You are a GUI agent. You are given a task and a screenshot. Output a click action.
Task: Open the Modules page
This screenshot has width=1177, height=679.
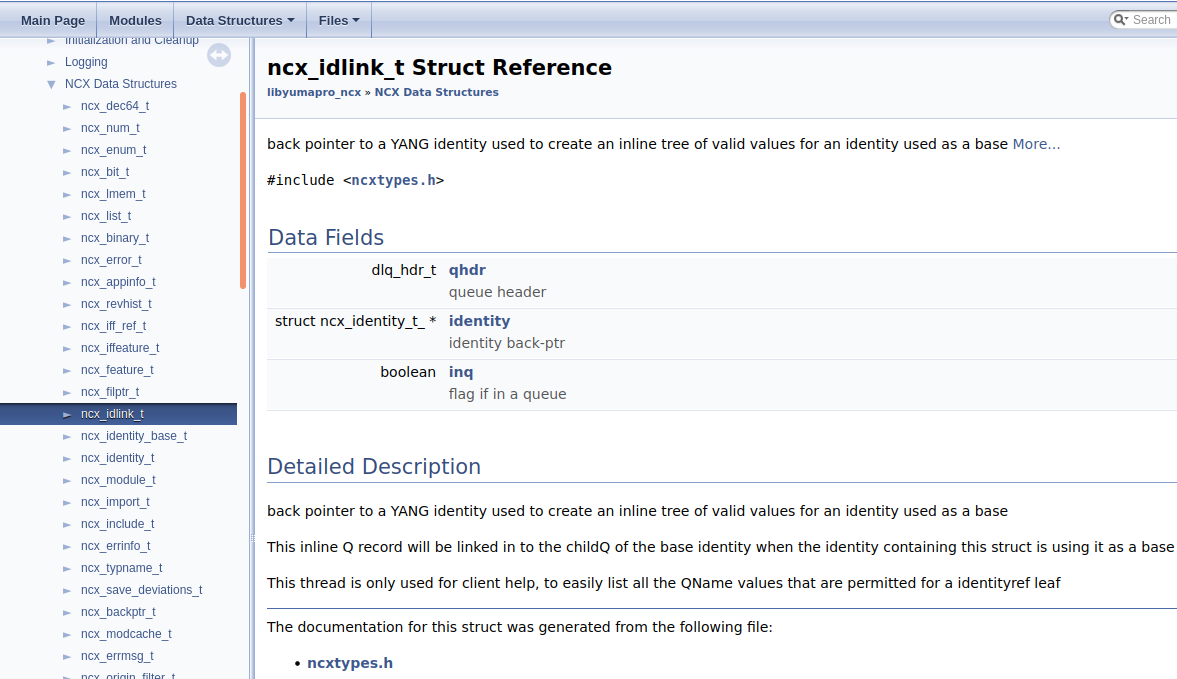pyautogui.click(x=134, y=19)
